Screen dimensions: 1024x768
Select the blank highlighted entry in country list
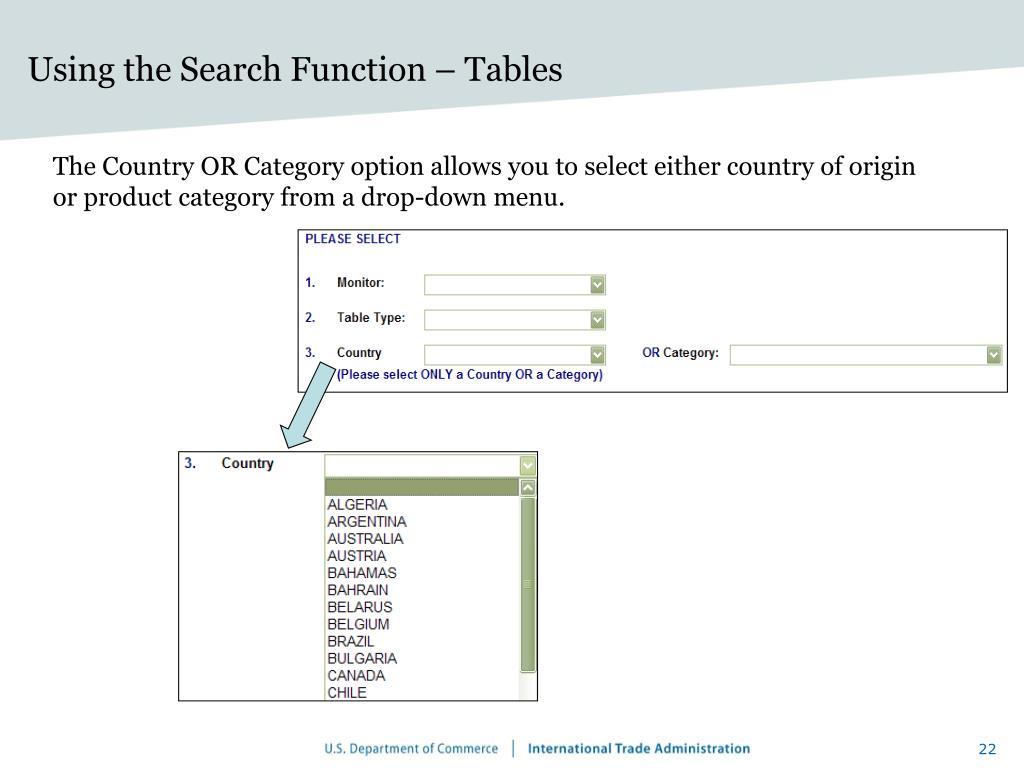(422, 487)
